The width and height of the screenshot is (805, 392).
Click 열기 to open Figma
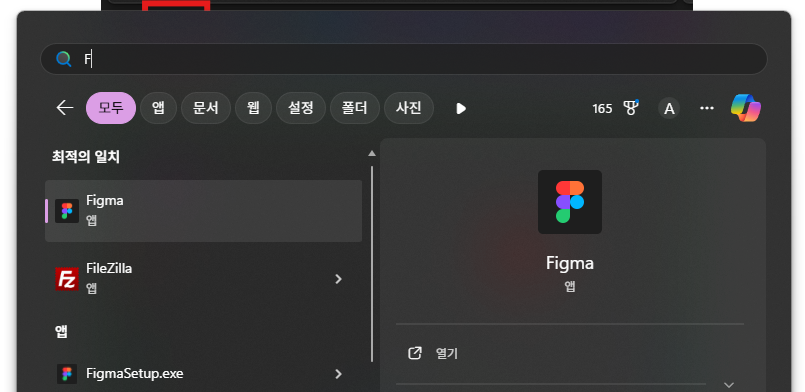447,354
